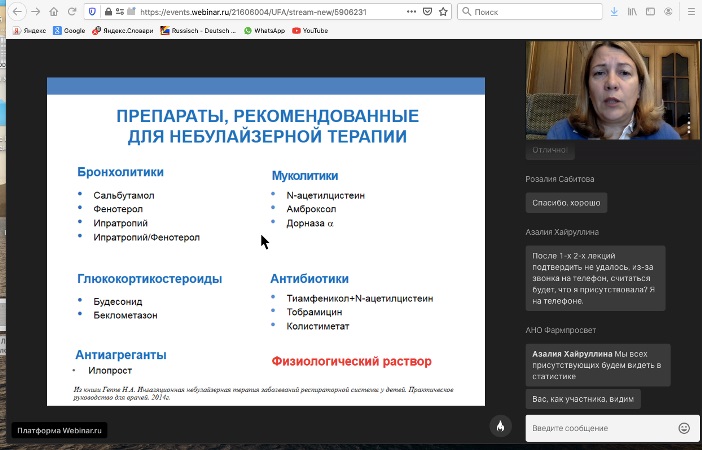Image resolution: width=702 pixels, height=450 pixels.
Task: Click the Антибиотики heading on slide
Action: (x=309, y=279)
